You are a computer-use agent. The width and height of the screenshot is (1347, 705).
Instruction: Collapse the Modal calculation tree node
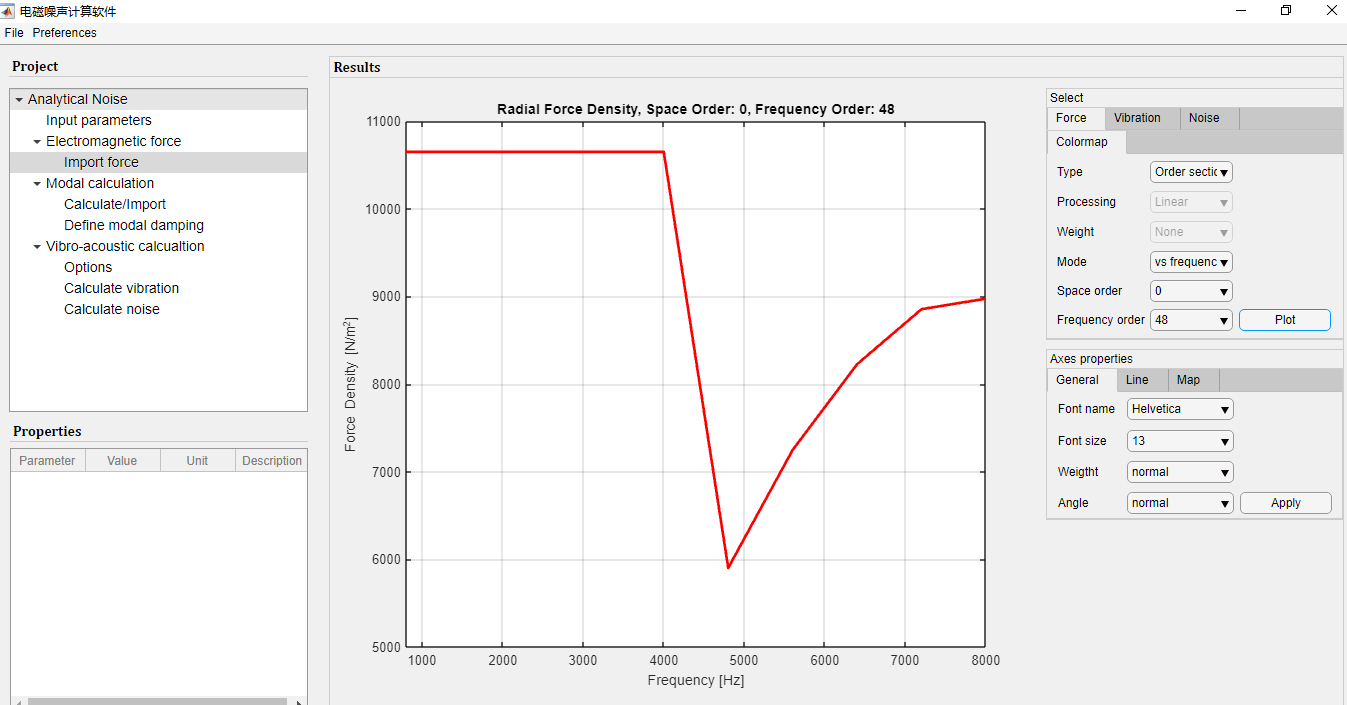[37, 184]
